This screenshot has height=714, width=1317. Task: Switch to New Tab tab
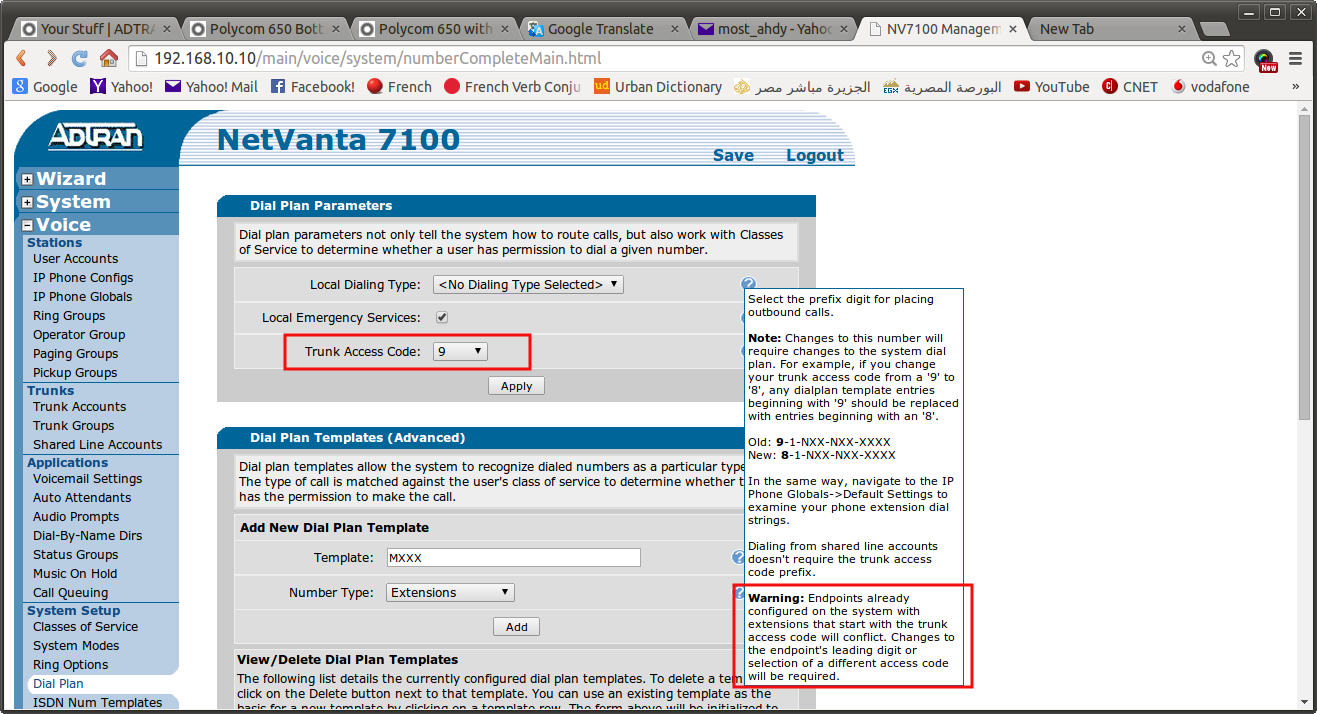click(x=1110, y=28)
